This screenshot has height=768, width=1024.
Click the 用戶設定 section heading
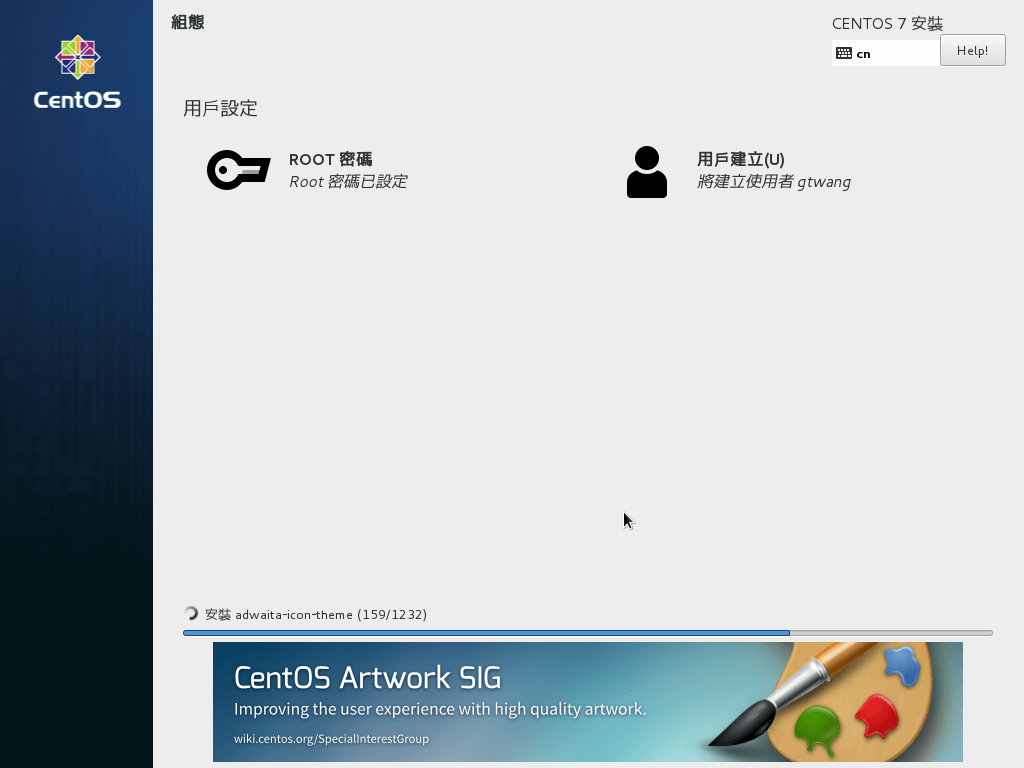click(x=220, y=108)
